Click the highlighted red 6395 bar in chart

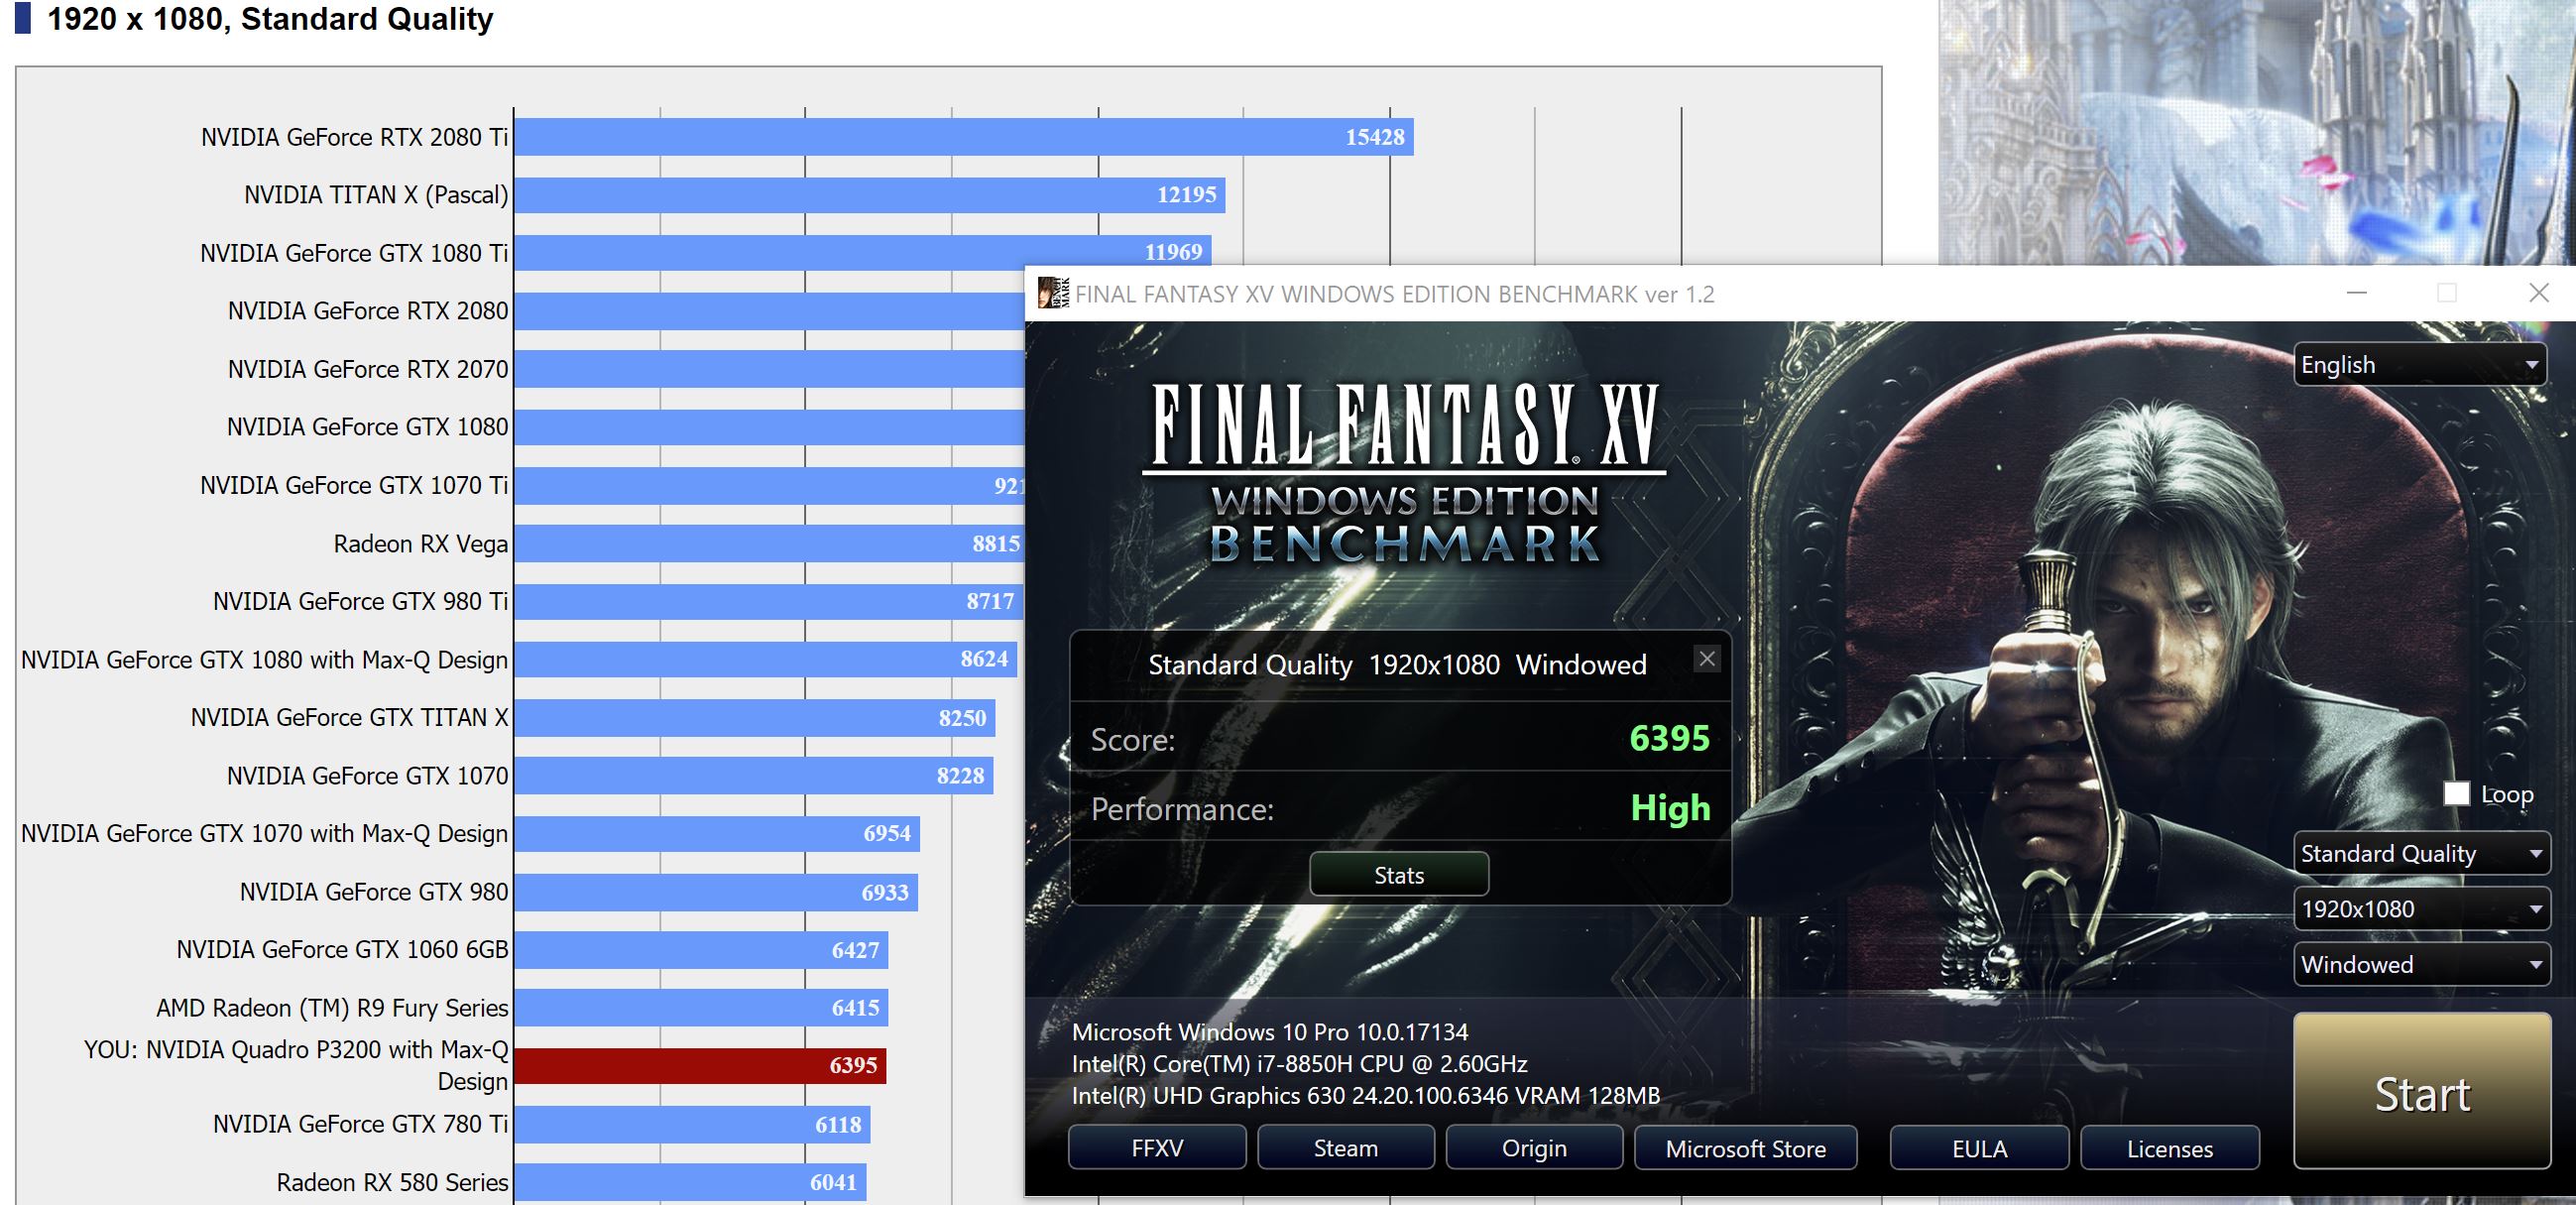(700, 1066)
